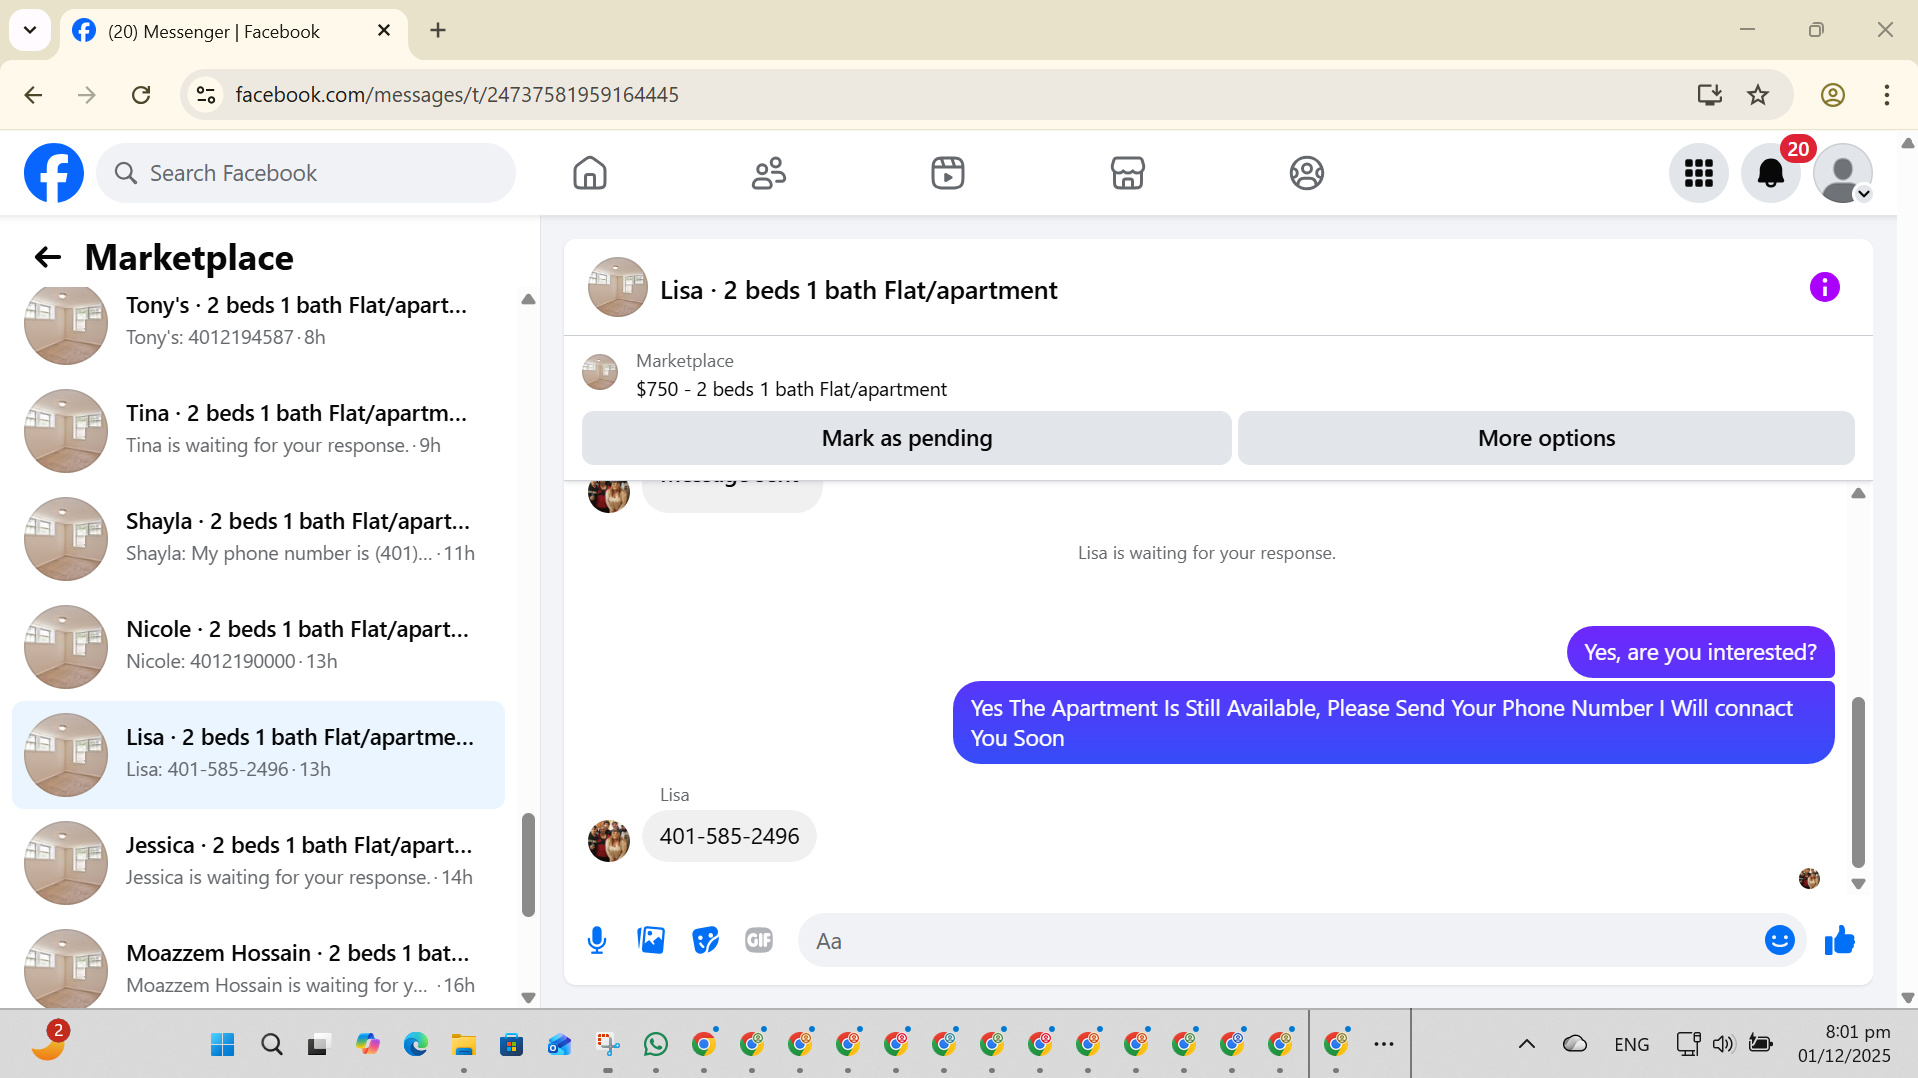Image resolution: width=1918 pixels, height=1078 pixels.
Task: Open the taskbar clock showing 8:01 pm
Action: [x=1845, y=1044]
